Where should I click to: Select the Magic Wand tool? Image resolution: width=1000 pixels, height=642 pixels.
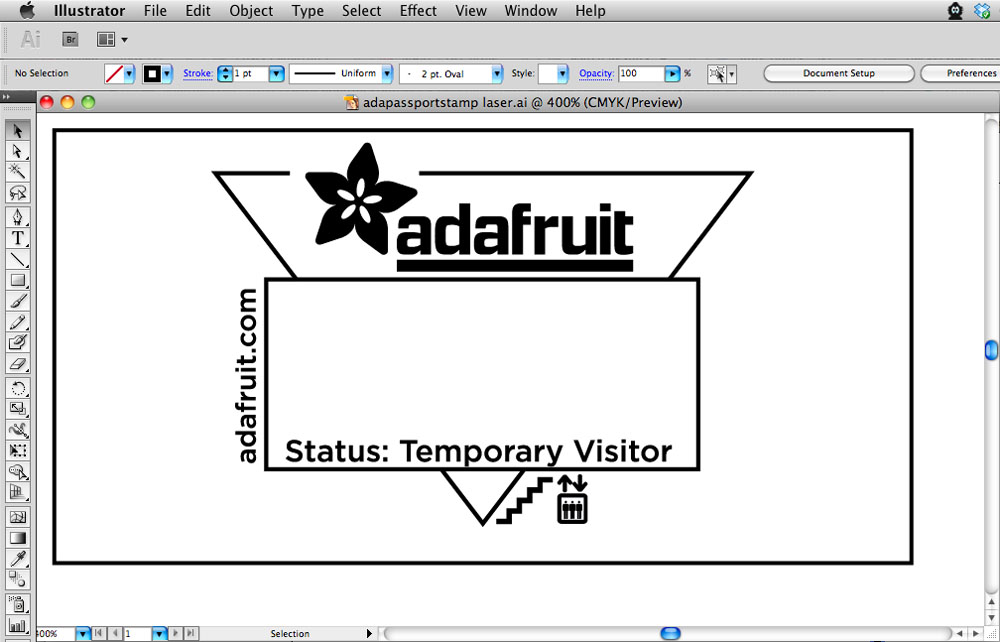18,171
